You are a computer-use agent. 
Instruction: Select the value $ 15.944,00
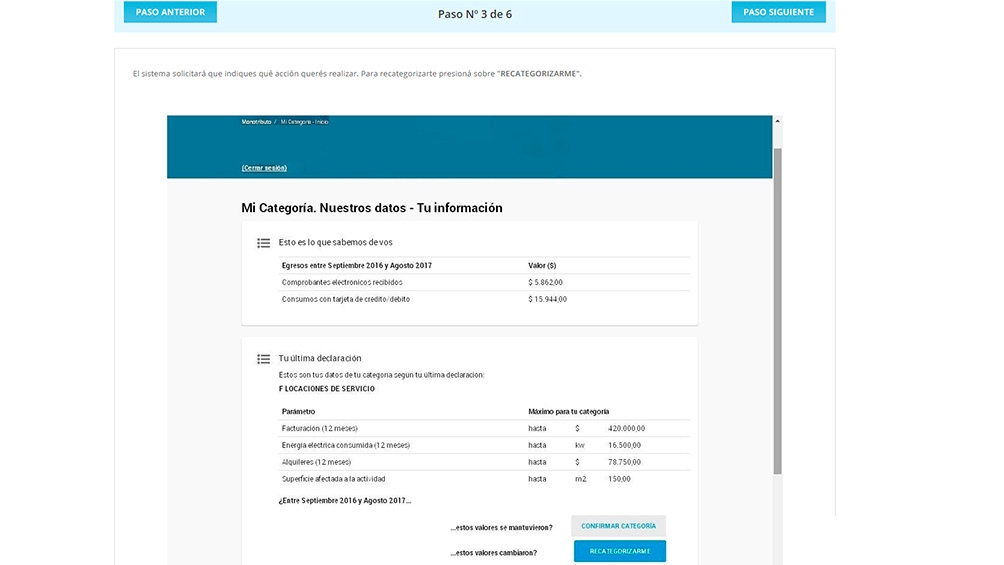[547, 299]
